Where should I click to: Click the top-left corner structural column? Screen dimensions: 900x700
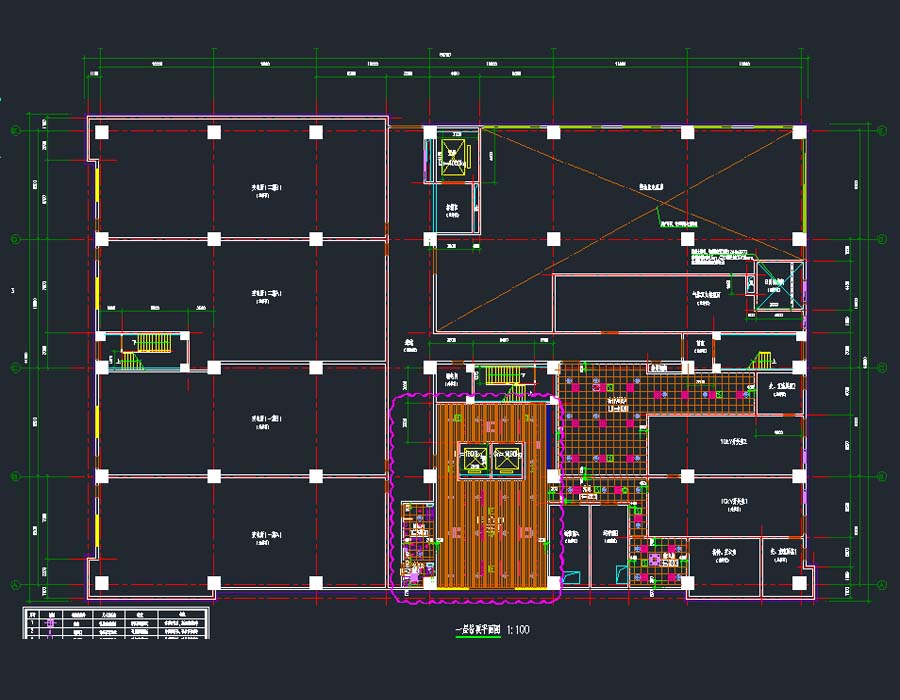pyautogui.click(x=101, y=131)
